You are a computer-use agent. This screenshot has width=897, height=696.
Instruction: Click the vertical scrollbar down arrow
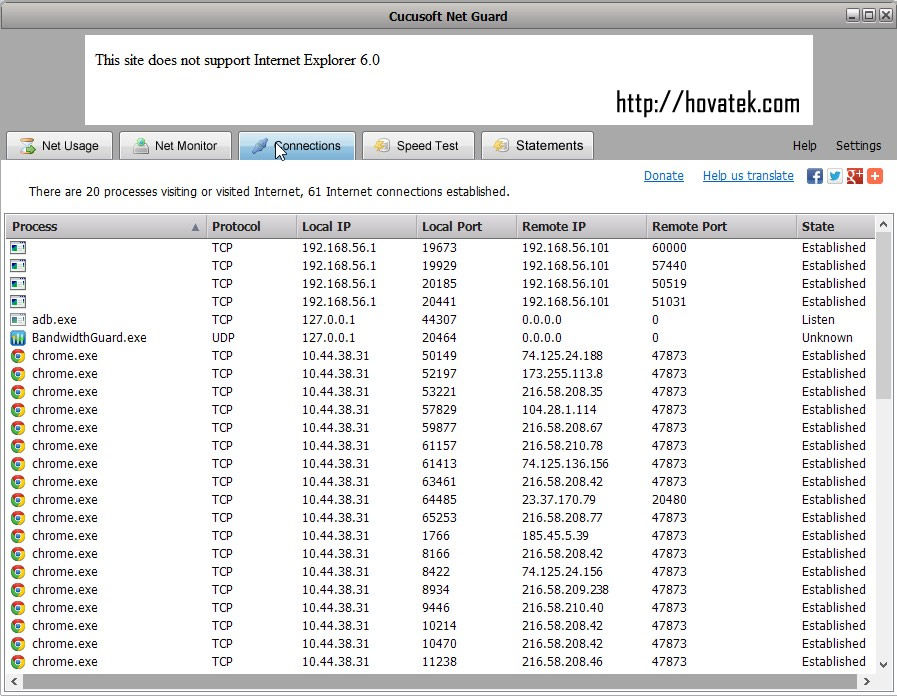click(883, 665)
